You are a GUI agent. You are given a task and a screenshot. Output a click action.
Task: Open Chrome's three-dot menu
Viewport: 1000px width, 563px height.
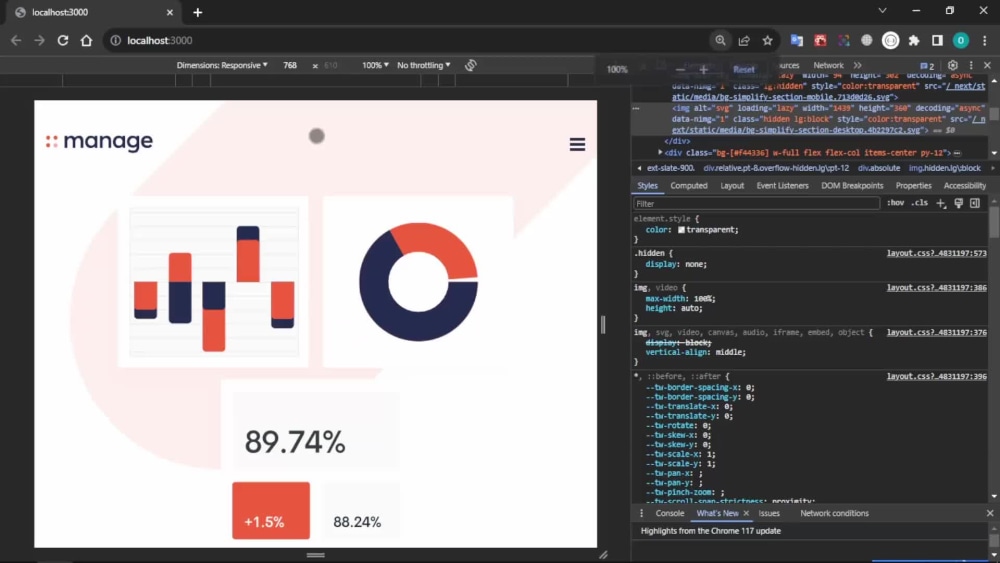click(x=985, y=40)
